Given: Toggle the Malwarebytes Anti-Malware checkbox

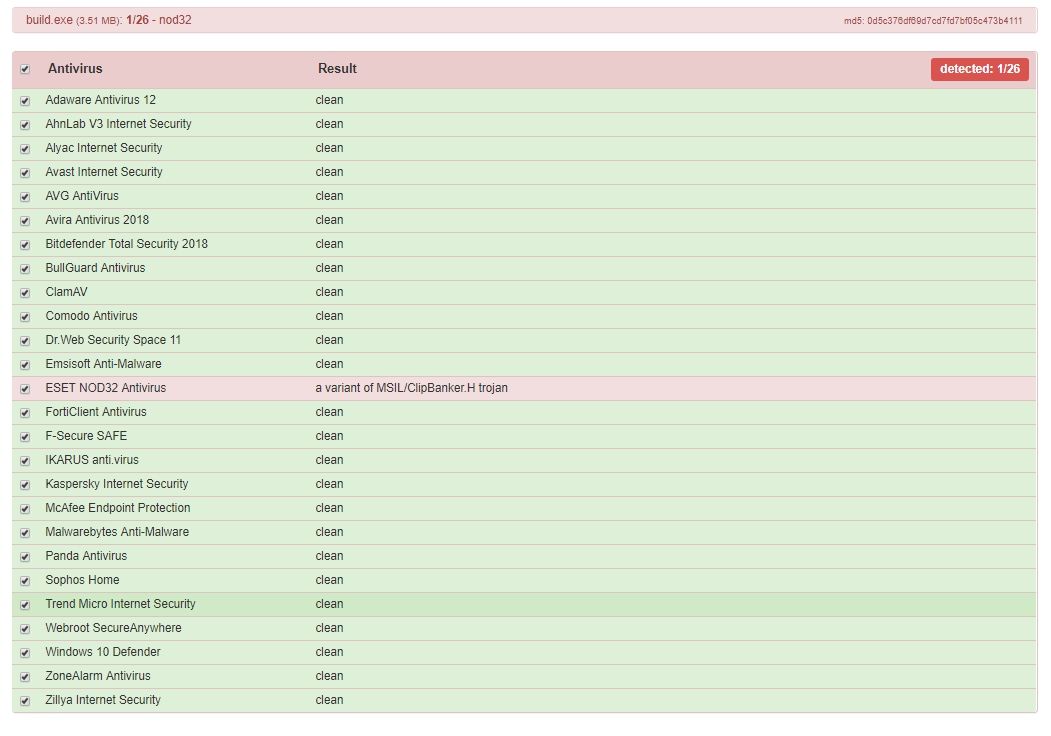Looking at the screenshot, I should [x=25, y=533].
